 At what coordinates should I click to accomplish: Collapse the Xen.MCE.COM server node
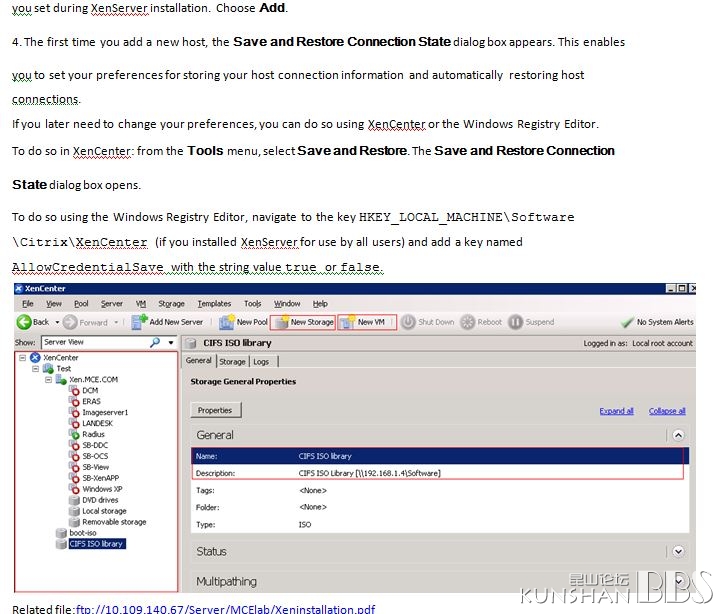pos(48,379)
